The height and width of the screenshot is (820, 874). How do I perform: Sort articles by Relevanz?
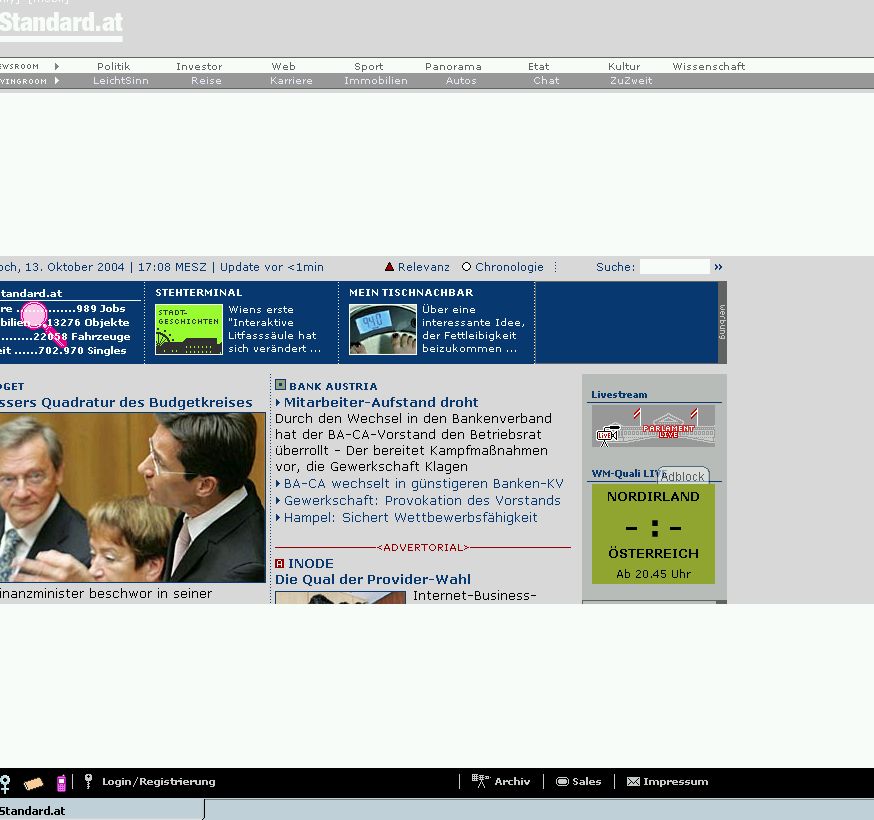[423, 267]
